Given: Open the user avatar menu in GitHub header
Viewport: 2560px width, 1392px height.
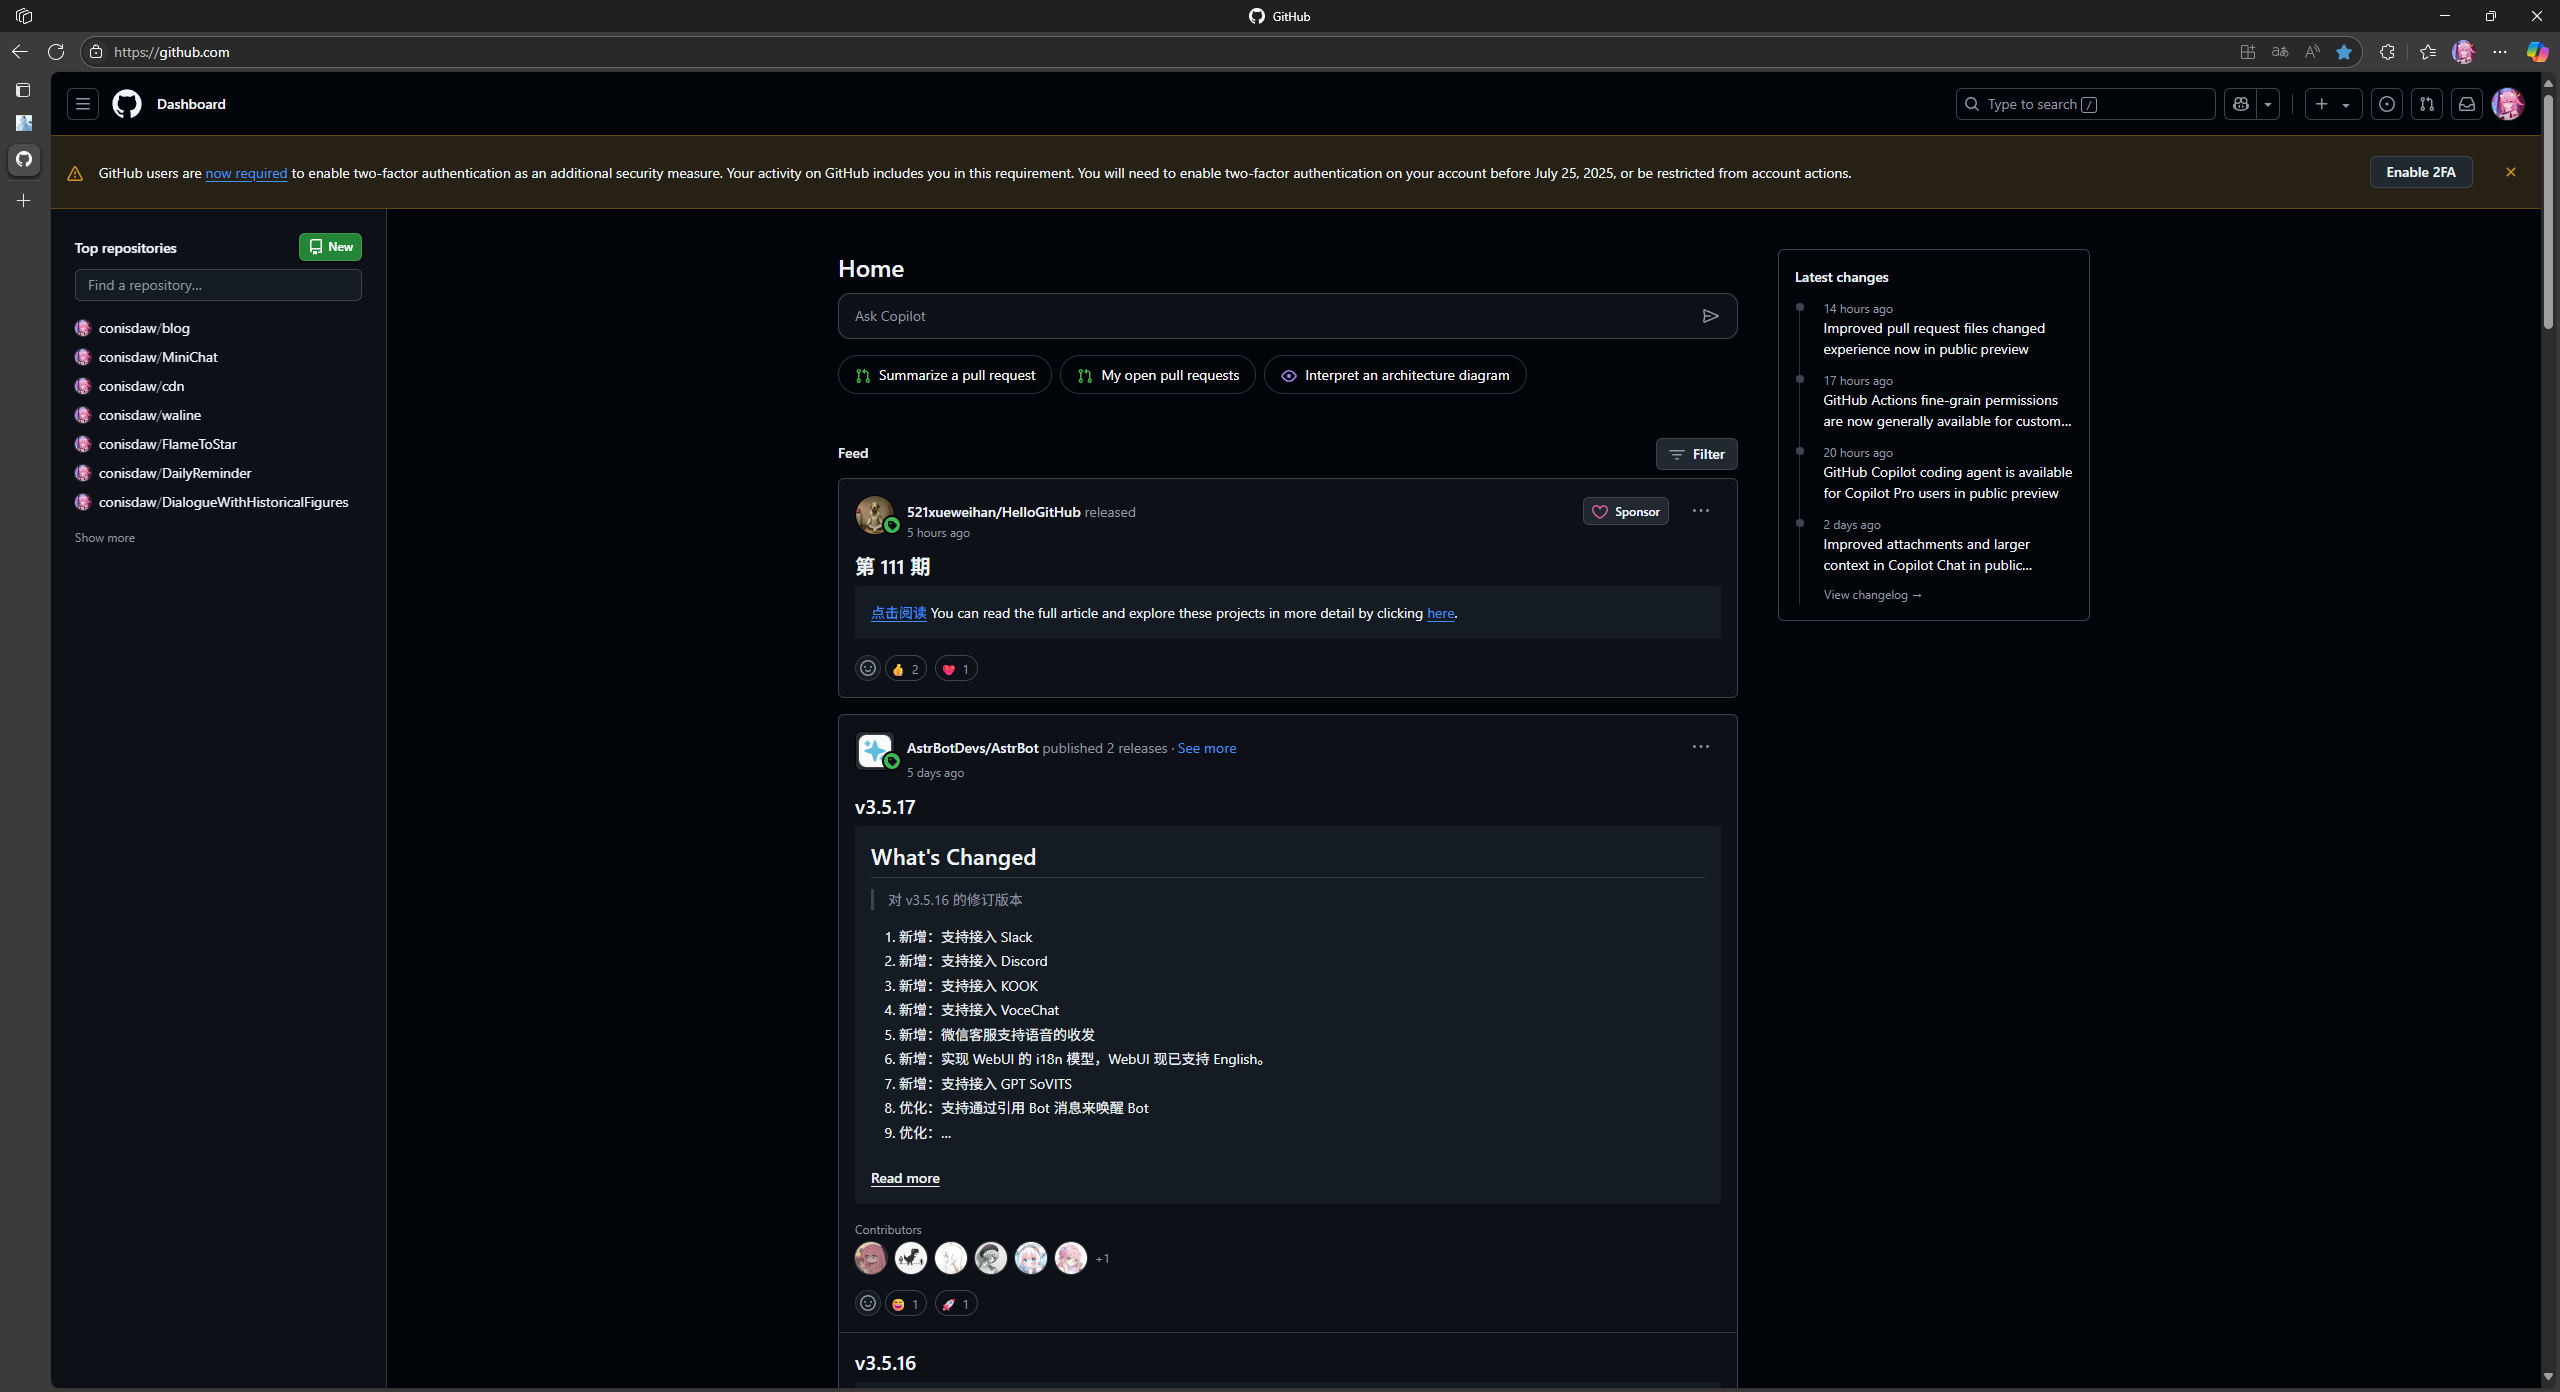Looking at the screenshot, I should [x=2508, y=104].
